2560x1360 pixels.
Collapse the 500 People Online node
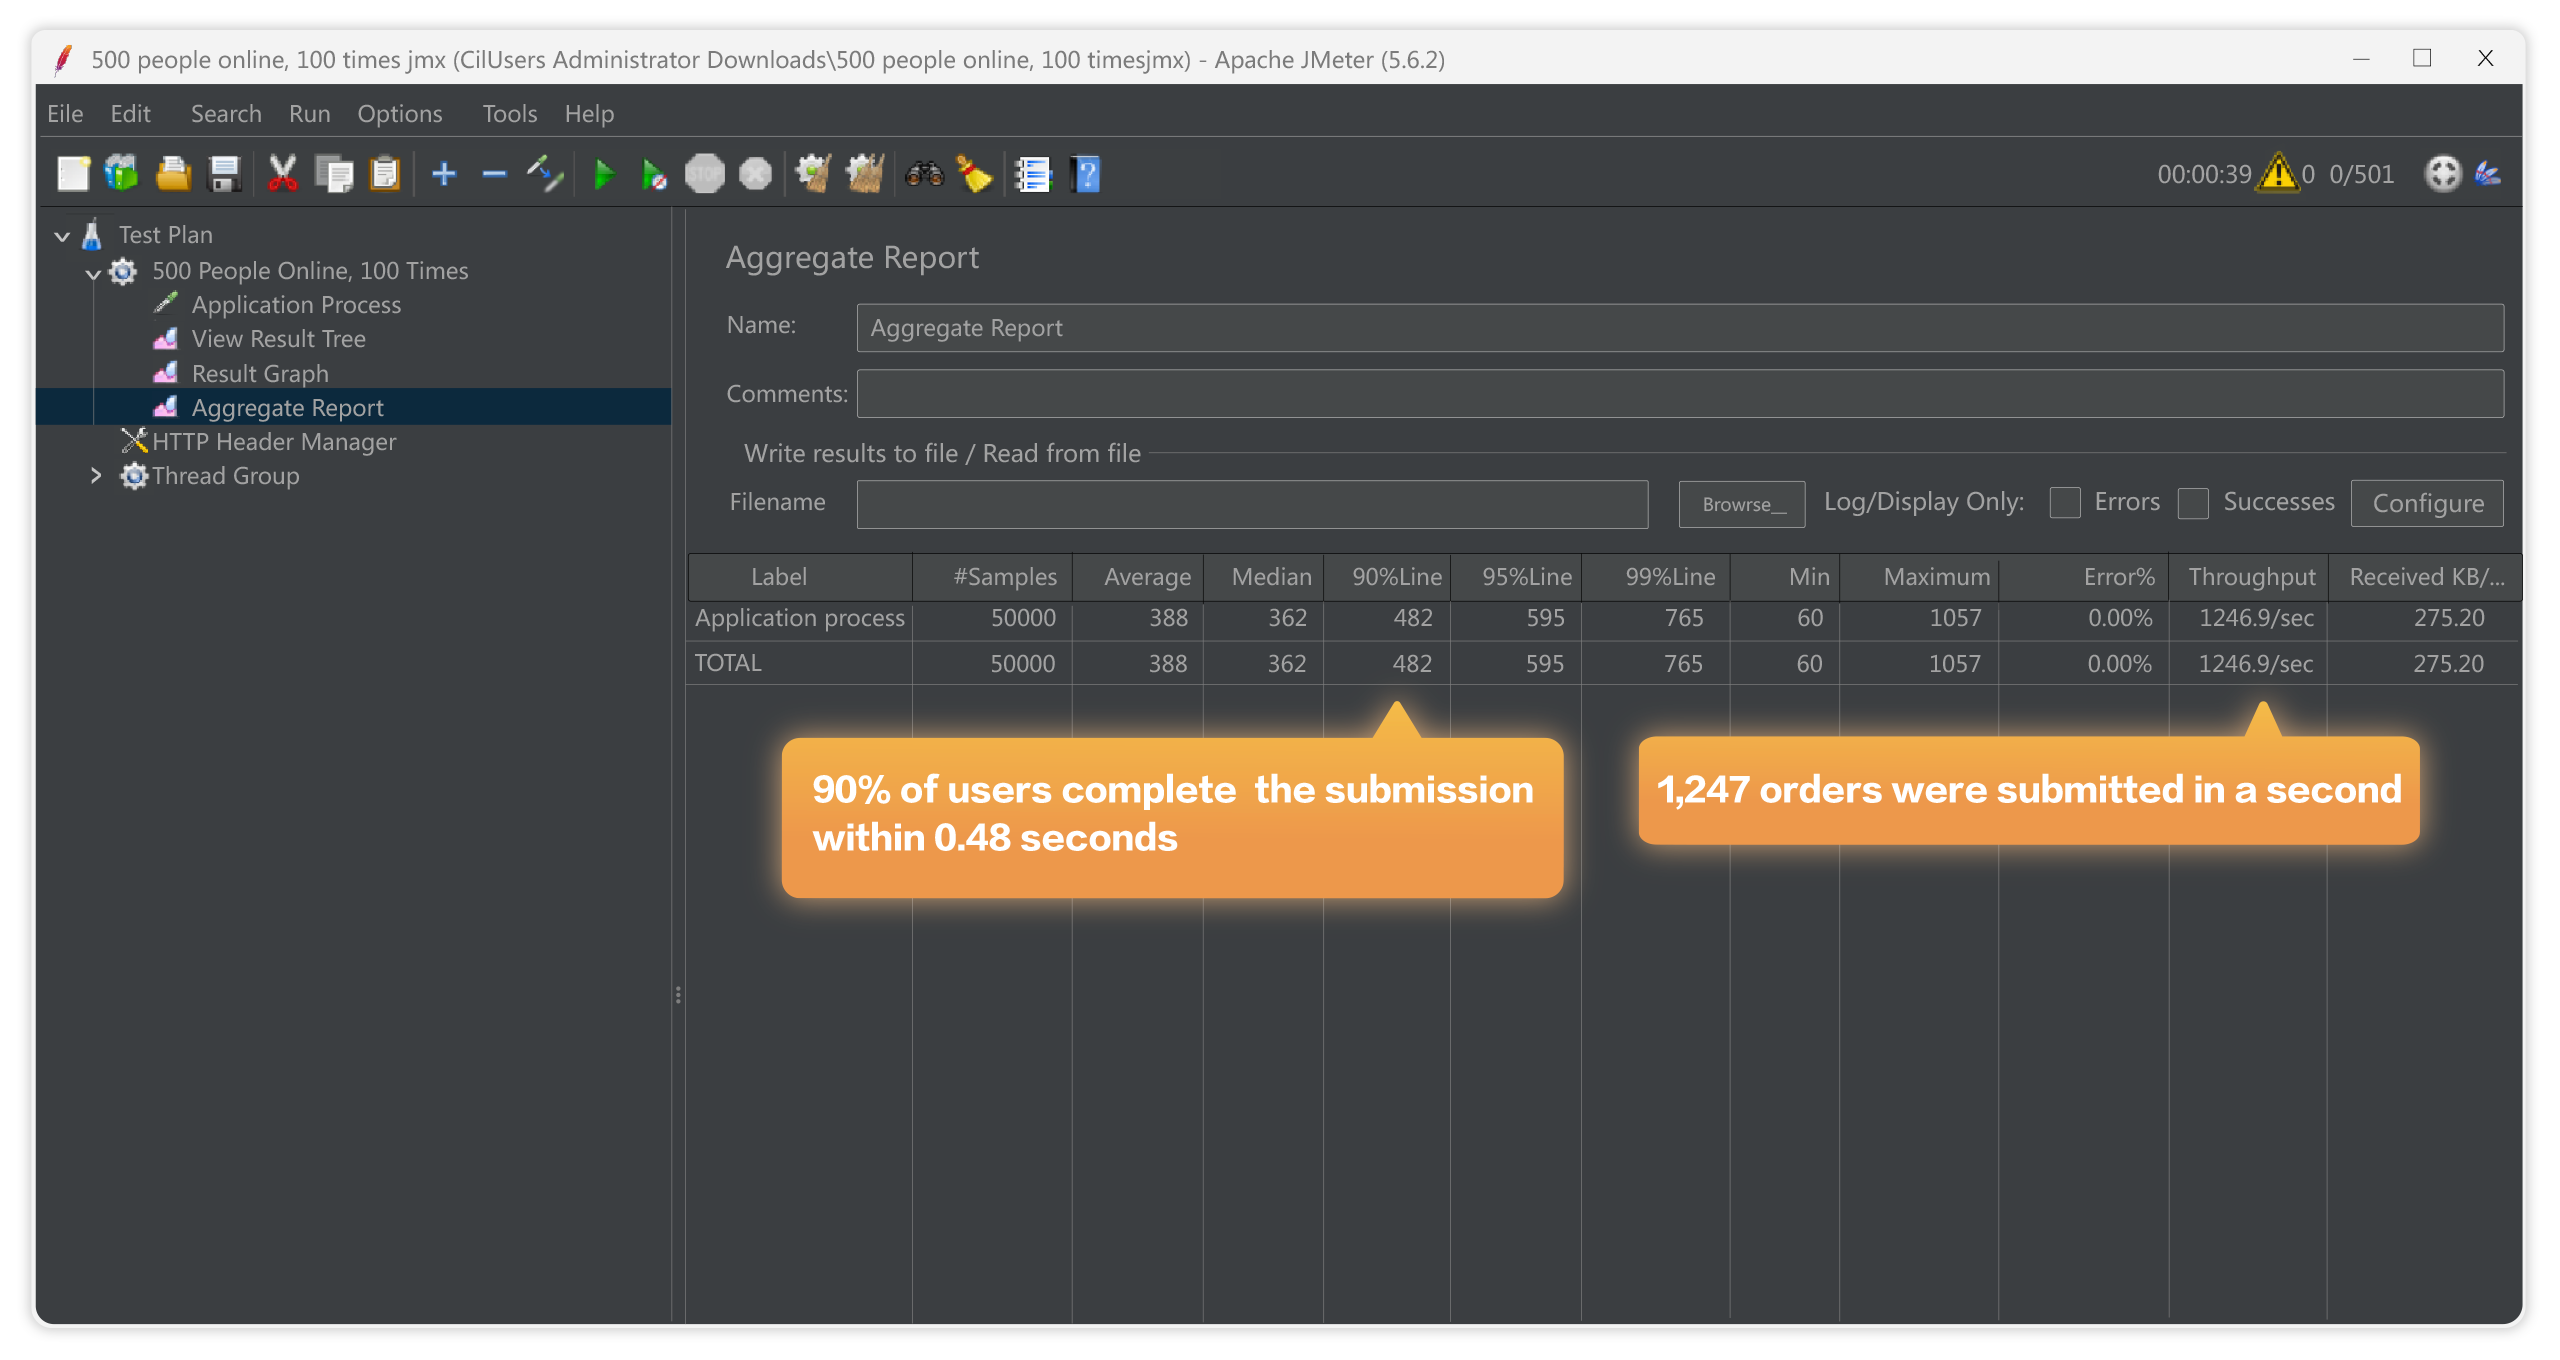pyautogui.click(x=93, y=272)
